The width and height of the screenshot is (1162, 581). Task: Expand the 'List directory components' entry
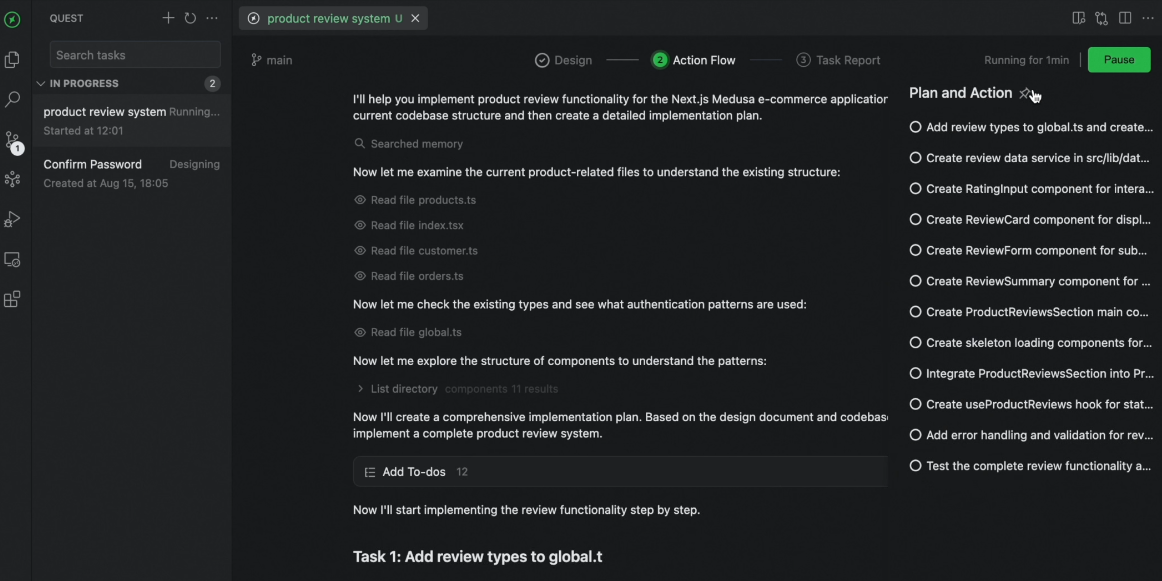[x=360, y=389]
